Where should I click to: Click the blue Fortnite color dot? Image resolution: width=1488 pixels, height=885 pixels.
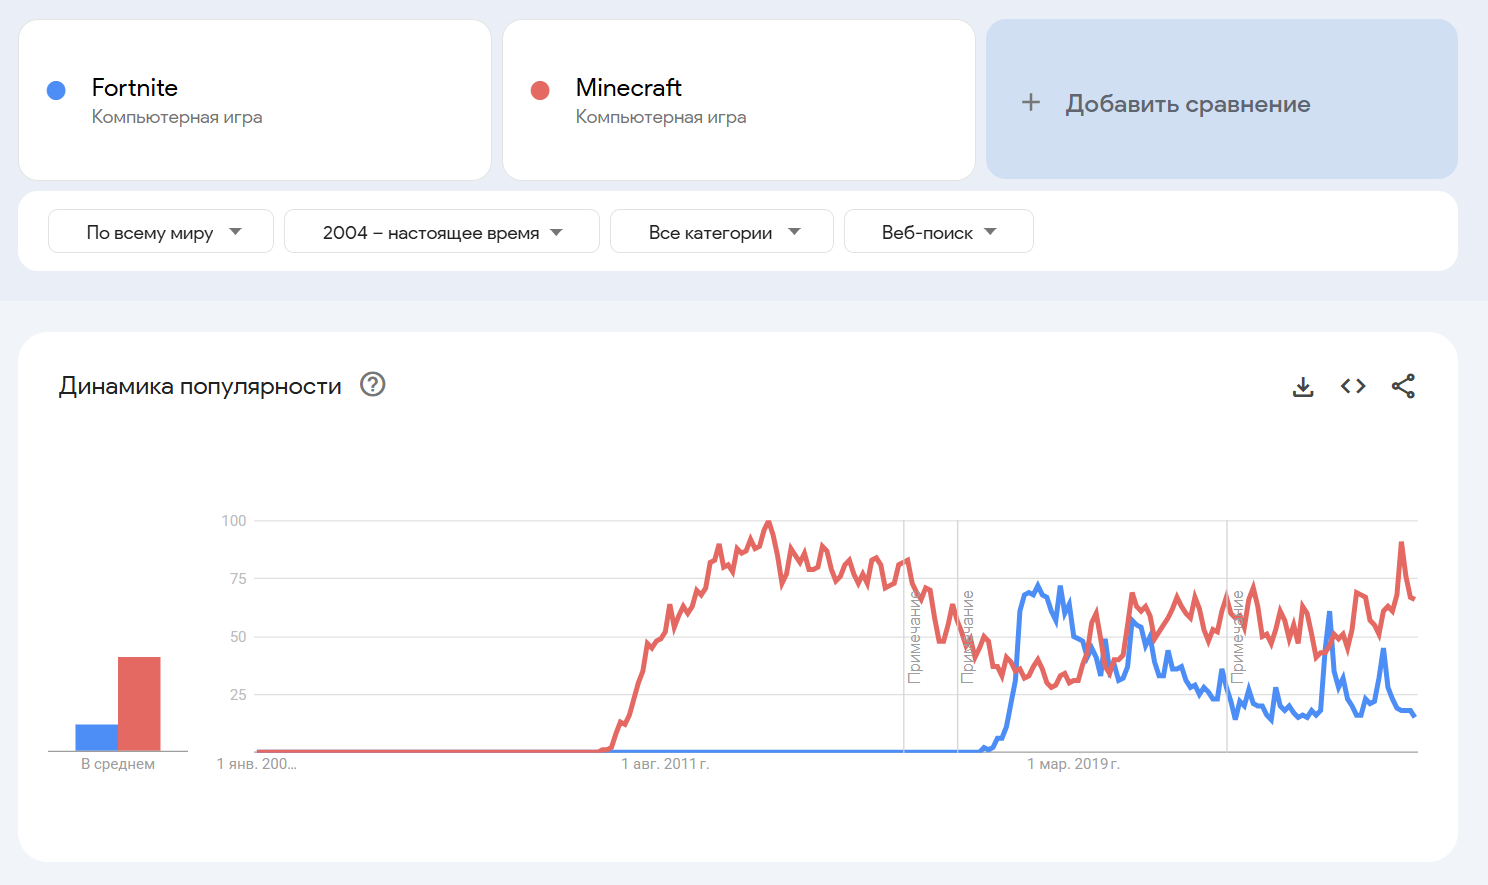click(x=57, y=90)
